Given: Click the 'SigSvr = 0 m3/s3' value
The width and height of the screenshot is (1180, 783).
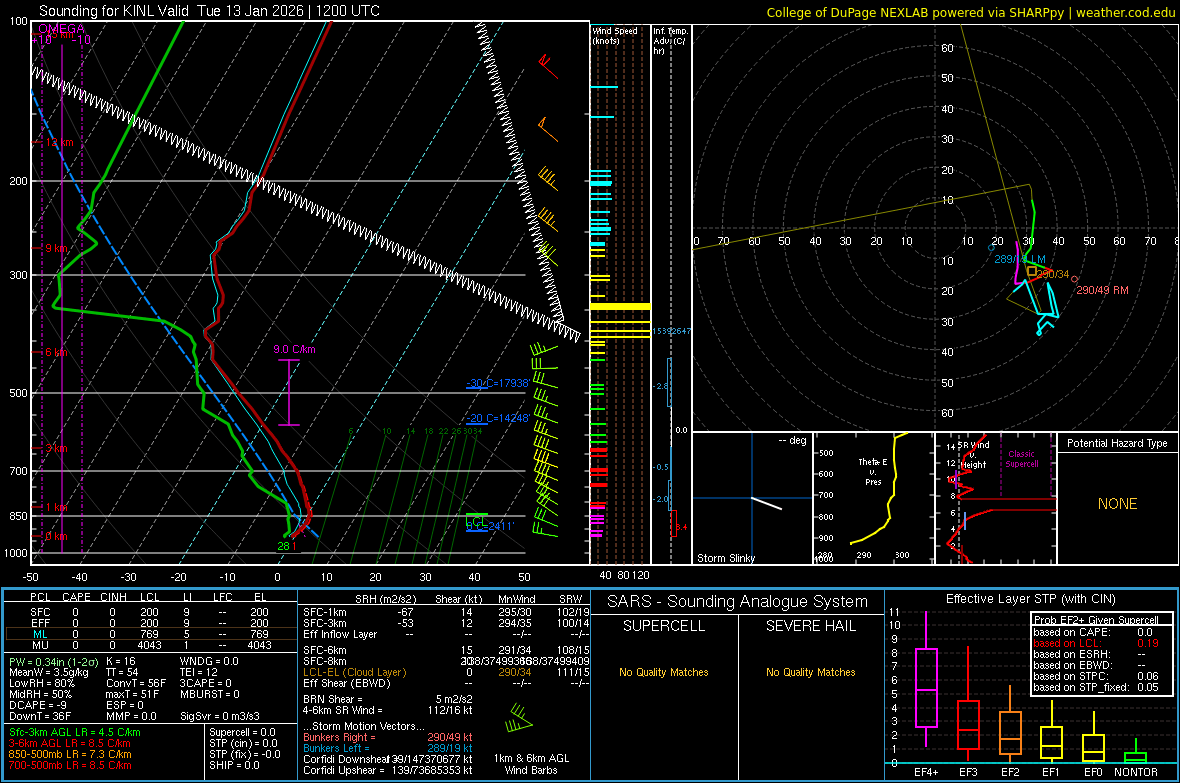Looking at the screenshot, I should coord(220,716).
